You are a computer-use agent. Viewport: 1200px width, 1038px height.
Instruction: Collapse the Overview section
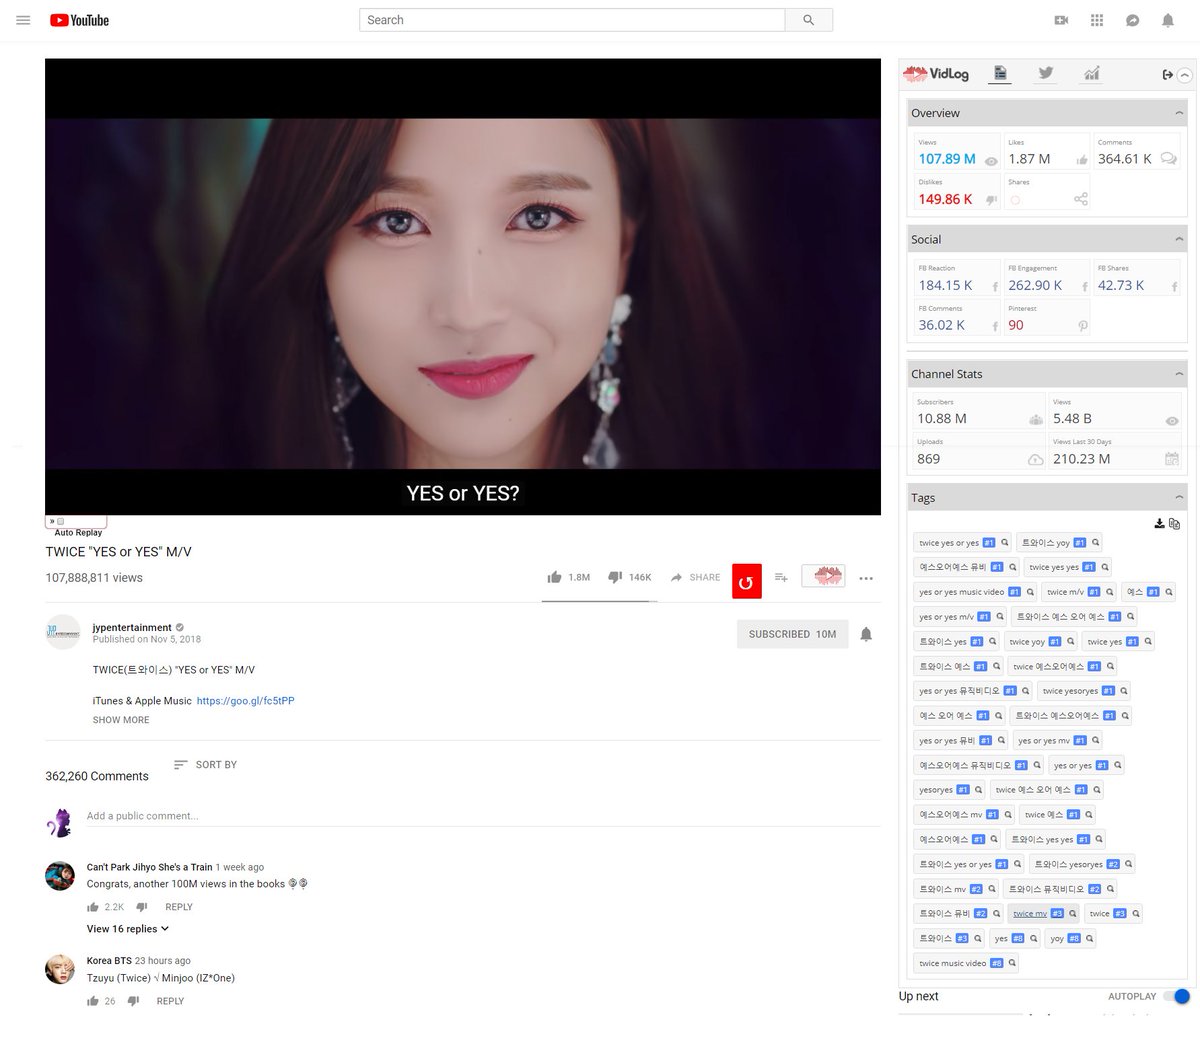click(x=1179, y=113)
